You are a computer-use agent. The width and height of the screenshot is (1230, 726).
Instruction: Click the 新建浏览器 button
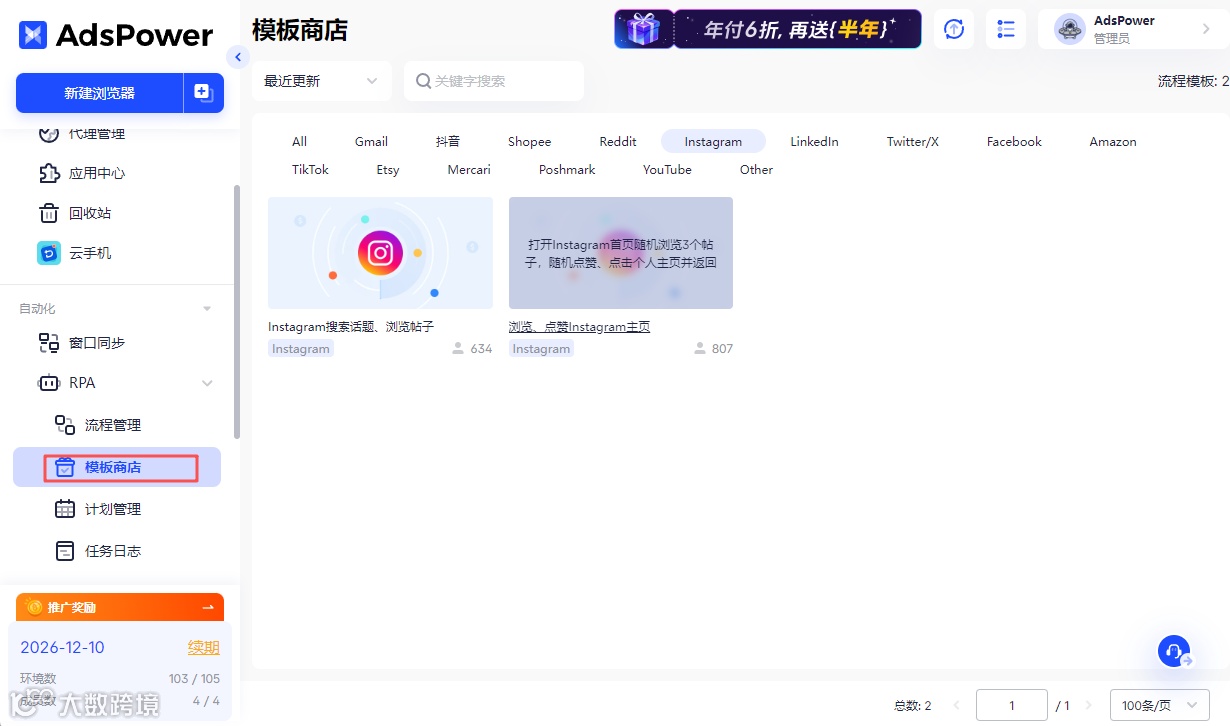click(x=99, y=93)
